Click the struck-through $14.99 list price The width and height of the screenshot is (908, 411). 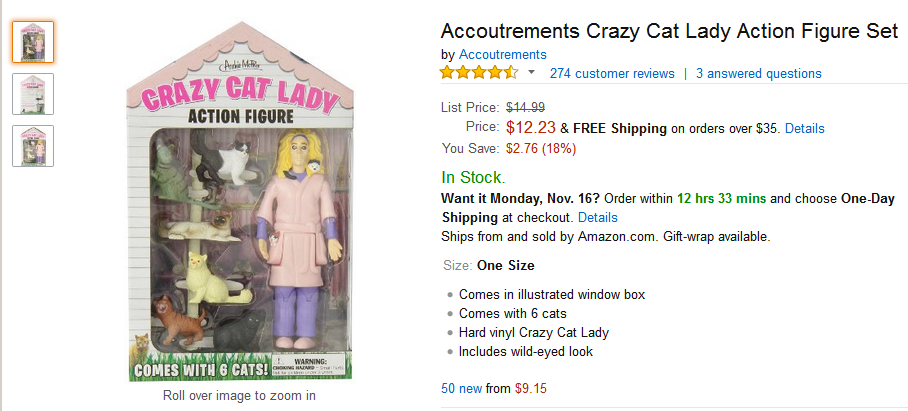(x=525, y=107)
